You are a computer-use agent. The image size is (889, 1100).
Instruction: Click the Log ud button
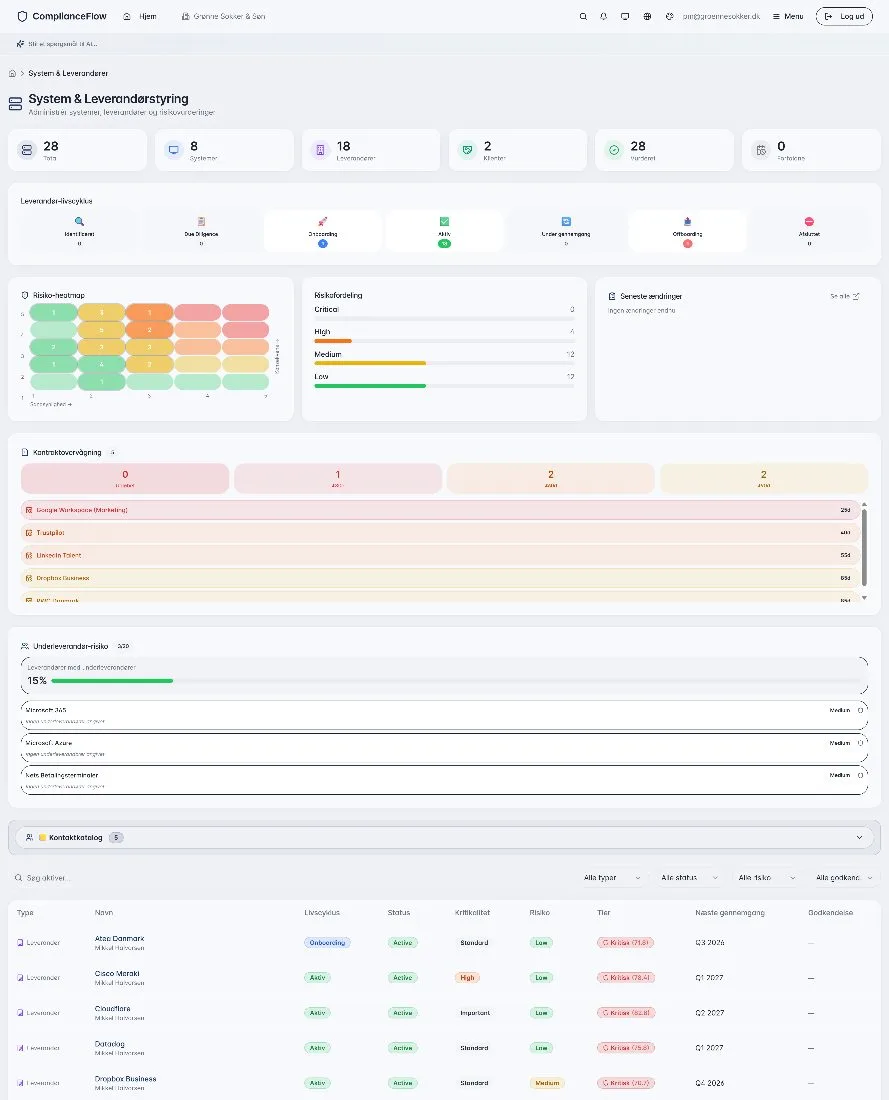pyautogui.click(x=844, y=16)
